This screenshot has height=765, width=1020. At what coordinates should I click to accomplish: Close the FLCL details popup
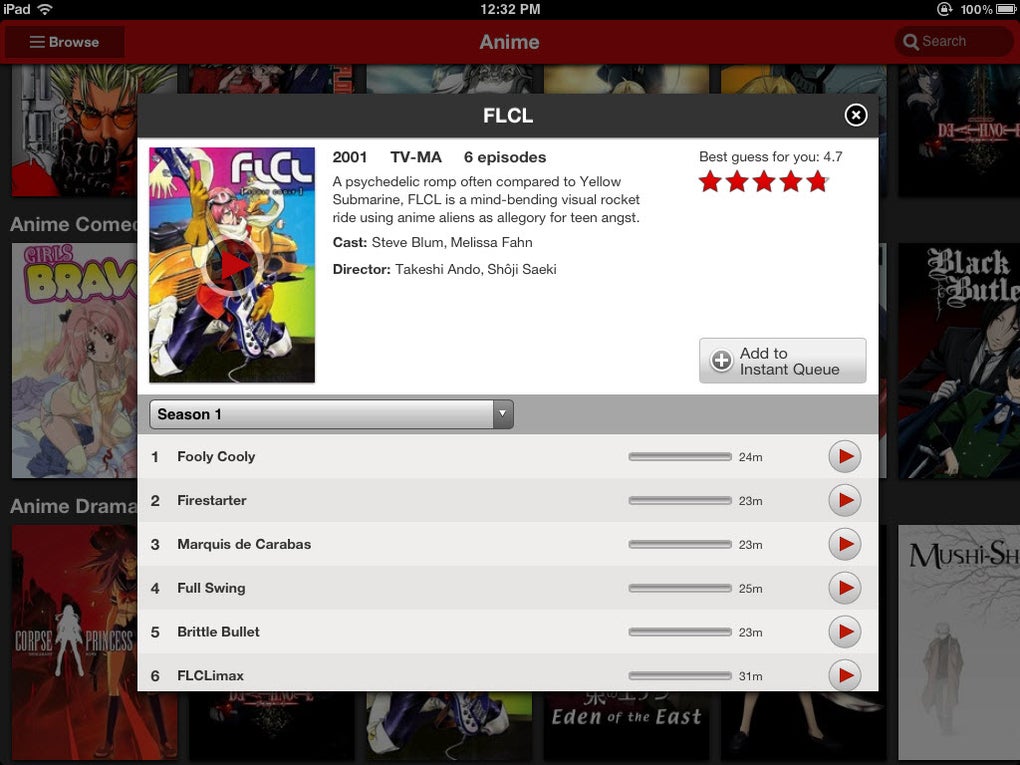click(856, 115)
